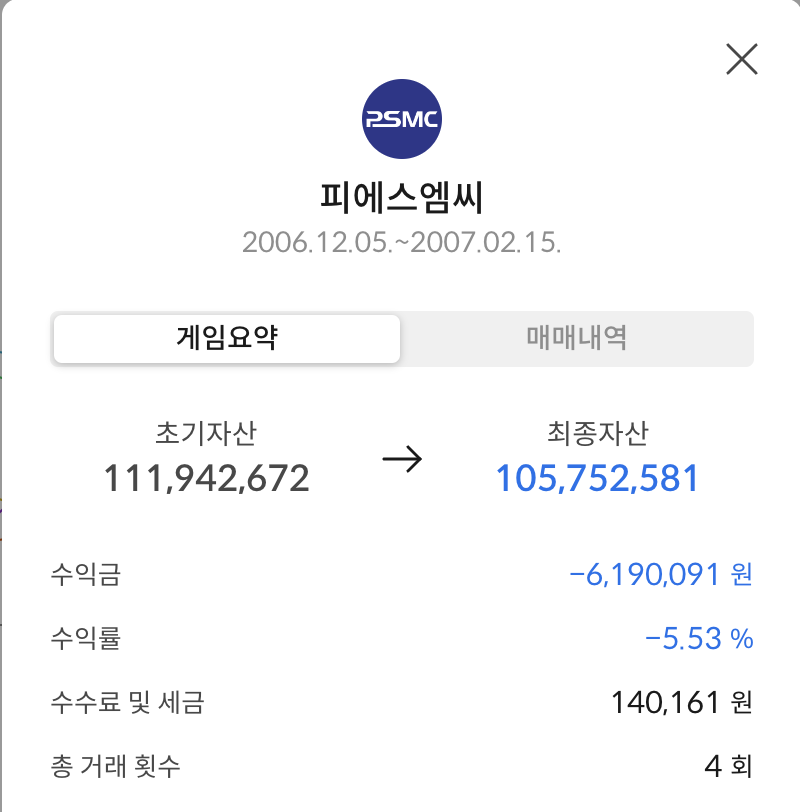Click the 수익금 row label
The width and height of the screenshot is (800, 812).
pos(86,575)
